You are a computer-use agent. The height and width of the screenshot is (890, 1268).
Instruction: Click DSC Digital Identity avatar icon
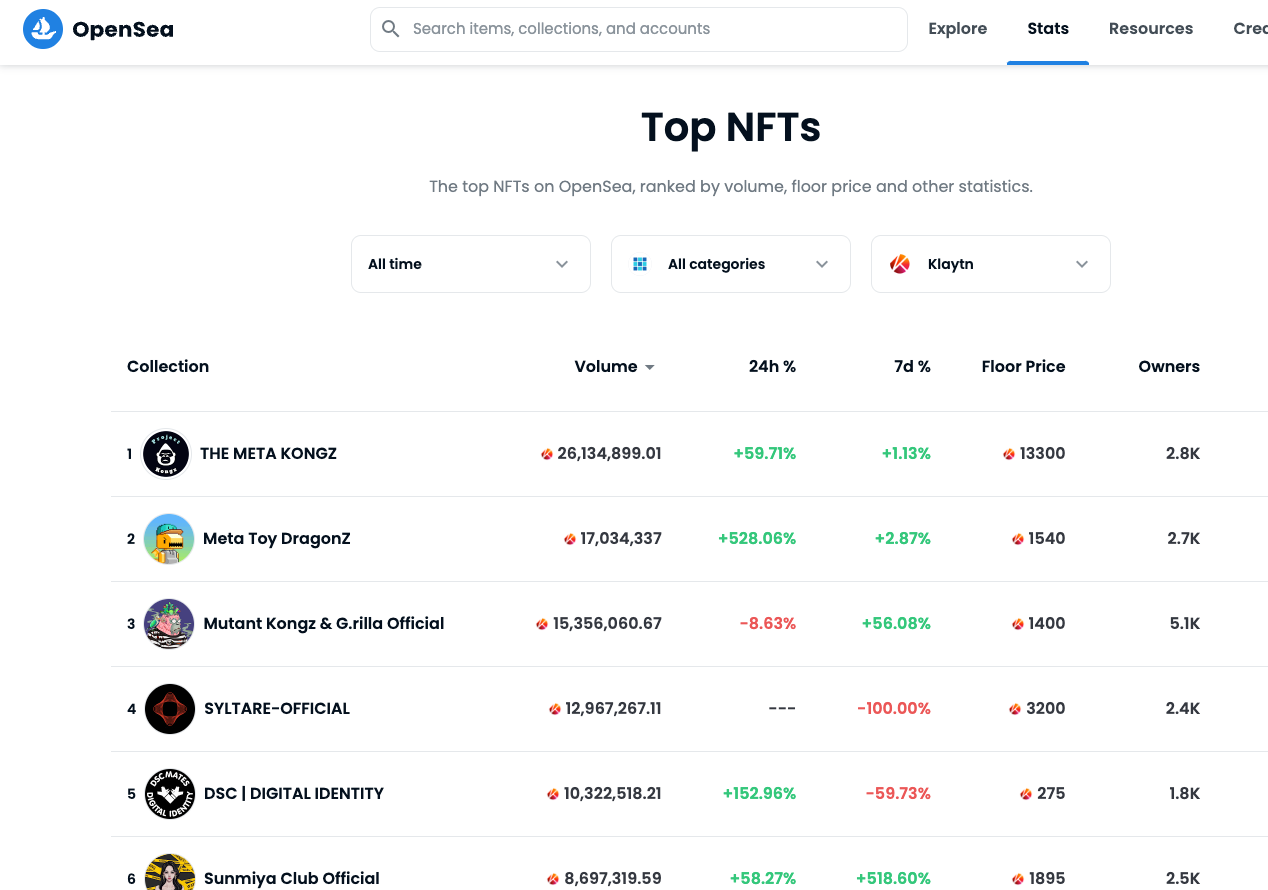pos(169,794)
